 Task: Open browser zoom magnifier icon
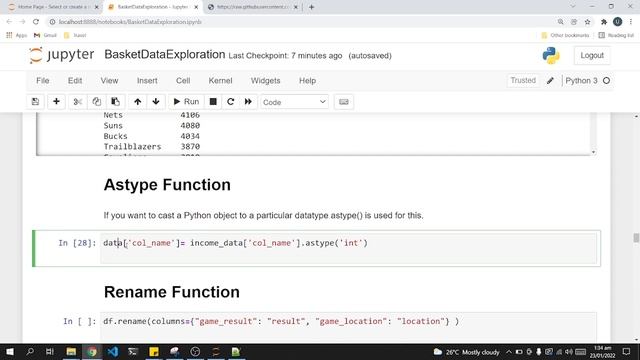pos(561,22)
